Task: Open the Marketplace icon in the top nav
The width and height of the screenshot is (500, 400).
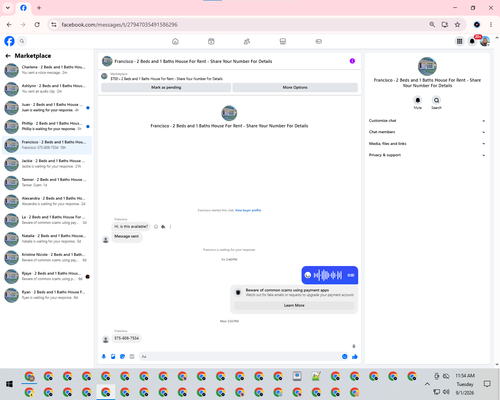Action: pos(283,41)
